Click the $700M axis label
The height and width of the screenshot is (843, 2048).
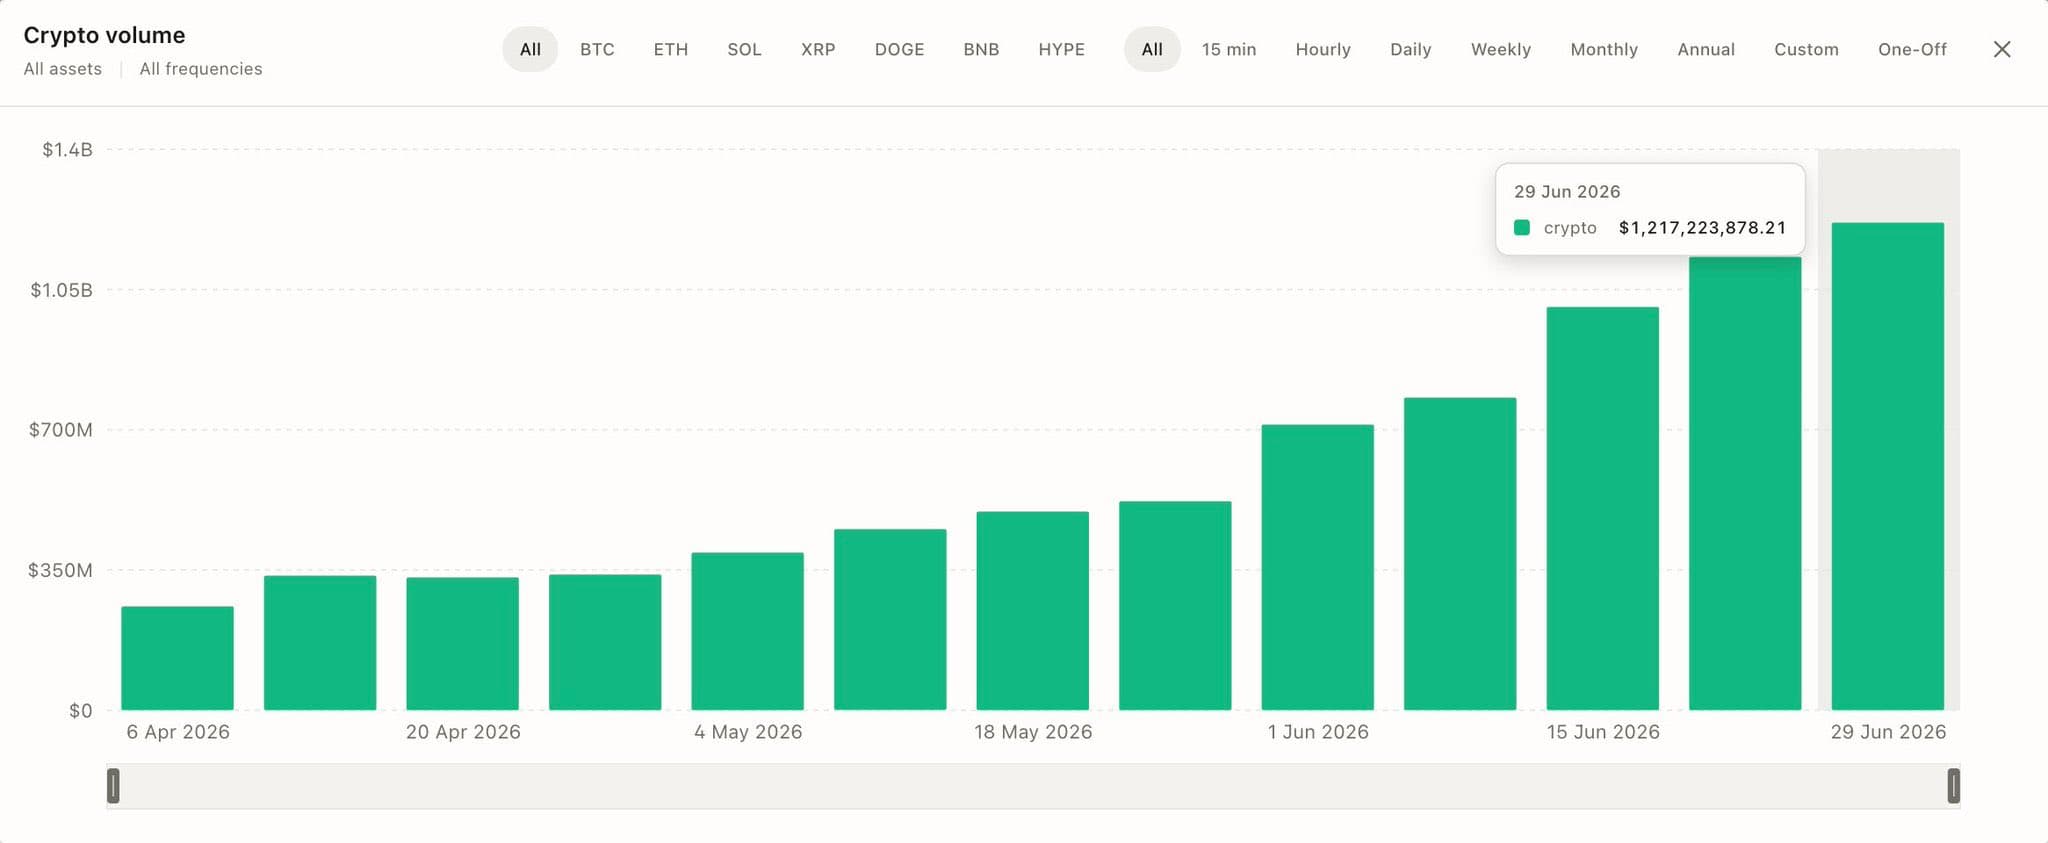[x=60, y=430]
